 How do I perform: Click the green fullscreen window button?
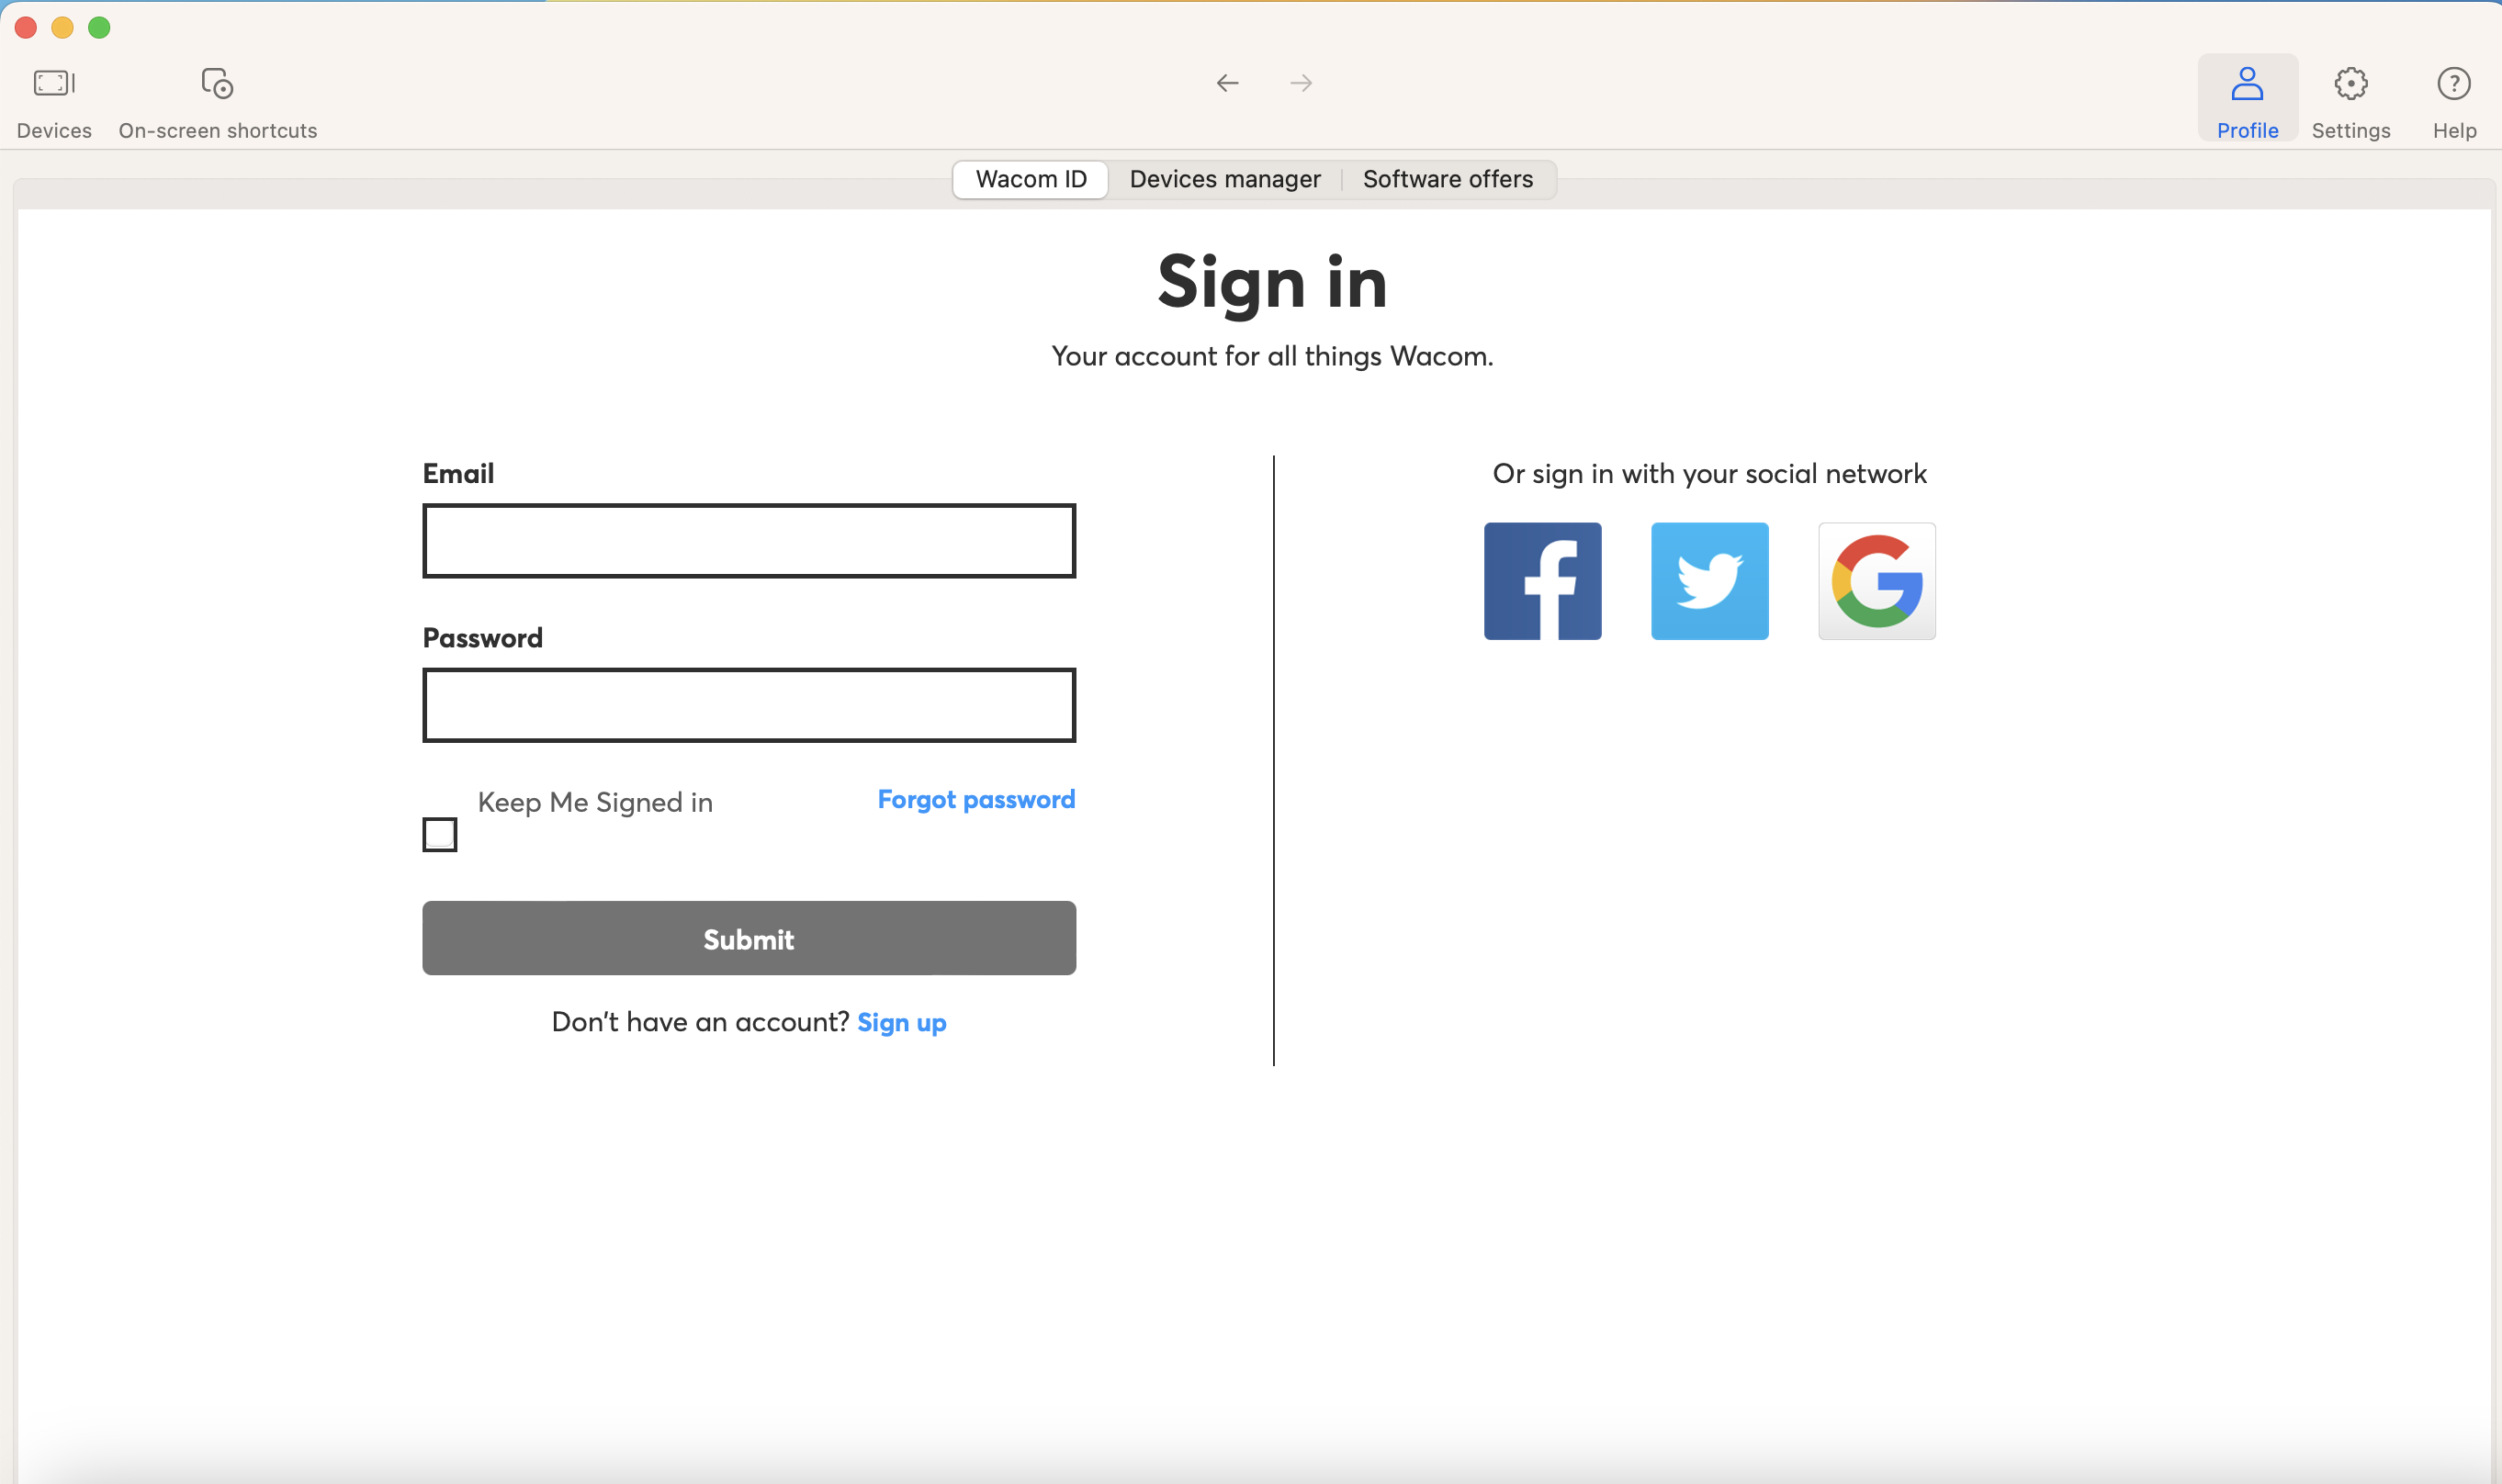[99, 28]
